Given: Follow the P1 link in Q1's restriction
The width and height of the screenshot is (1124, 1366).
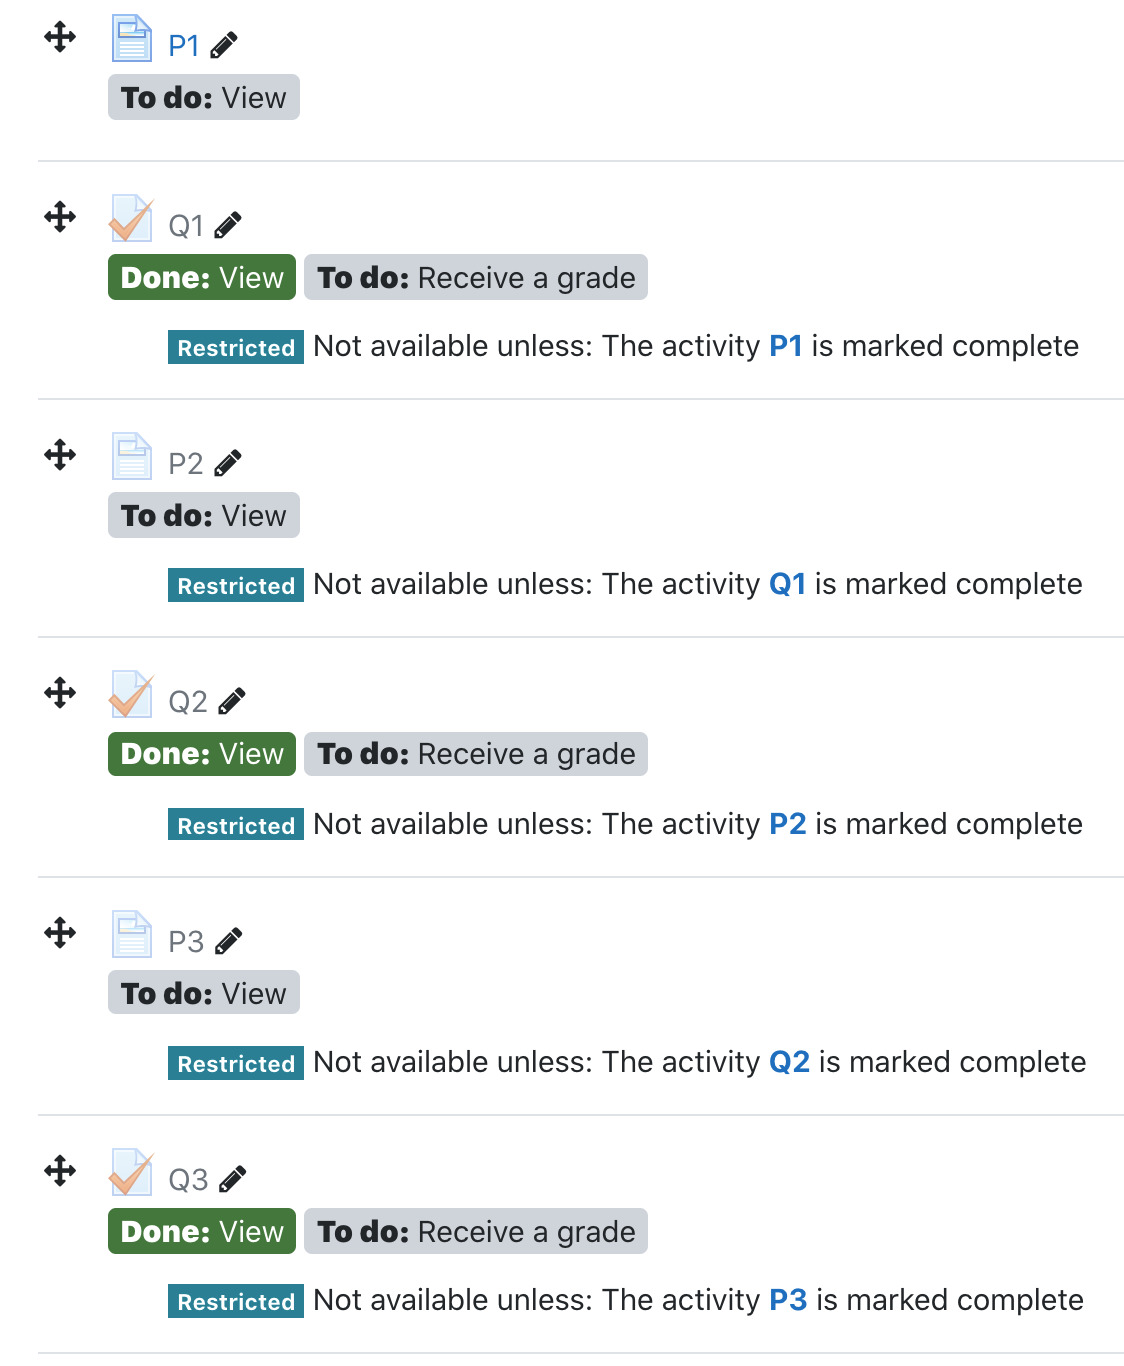Looking at the screenshot, I should click(786, 346).
